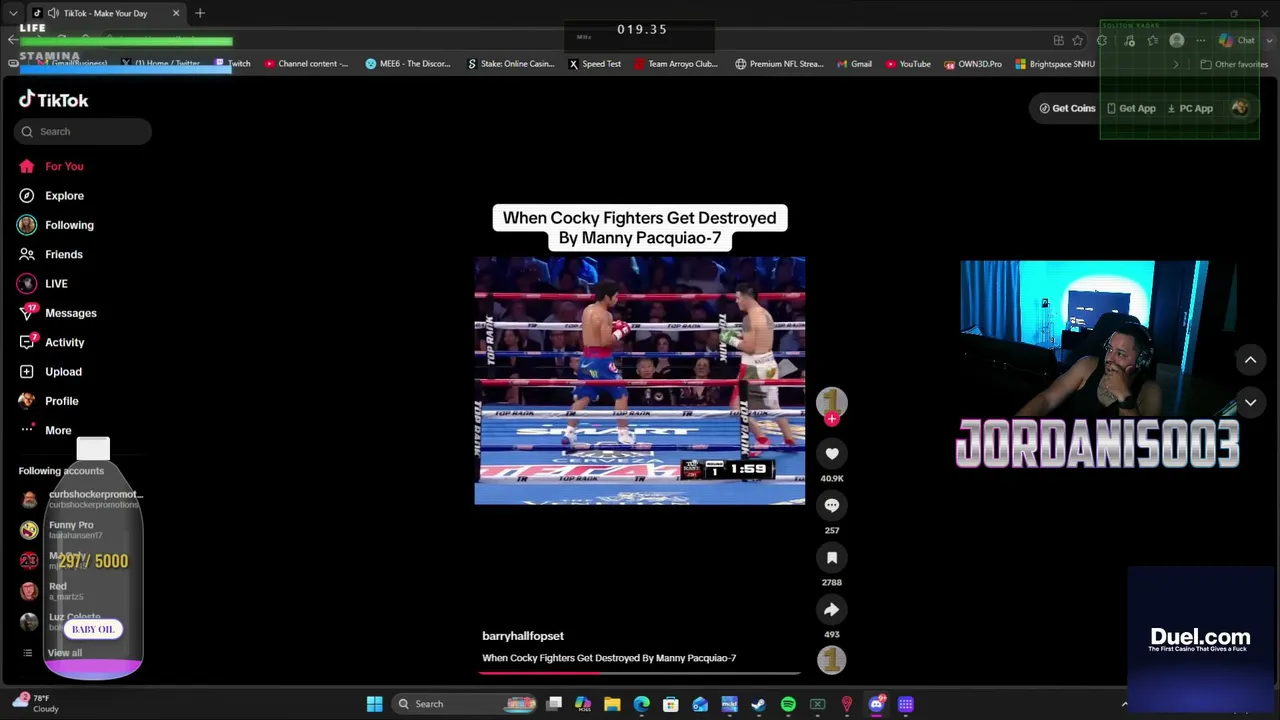
Task: Open the Windows Start menu
Action: (374, 704)
